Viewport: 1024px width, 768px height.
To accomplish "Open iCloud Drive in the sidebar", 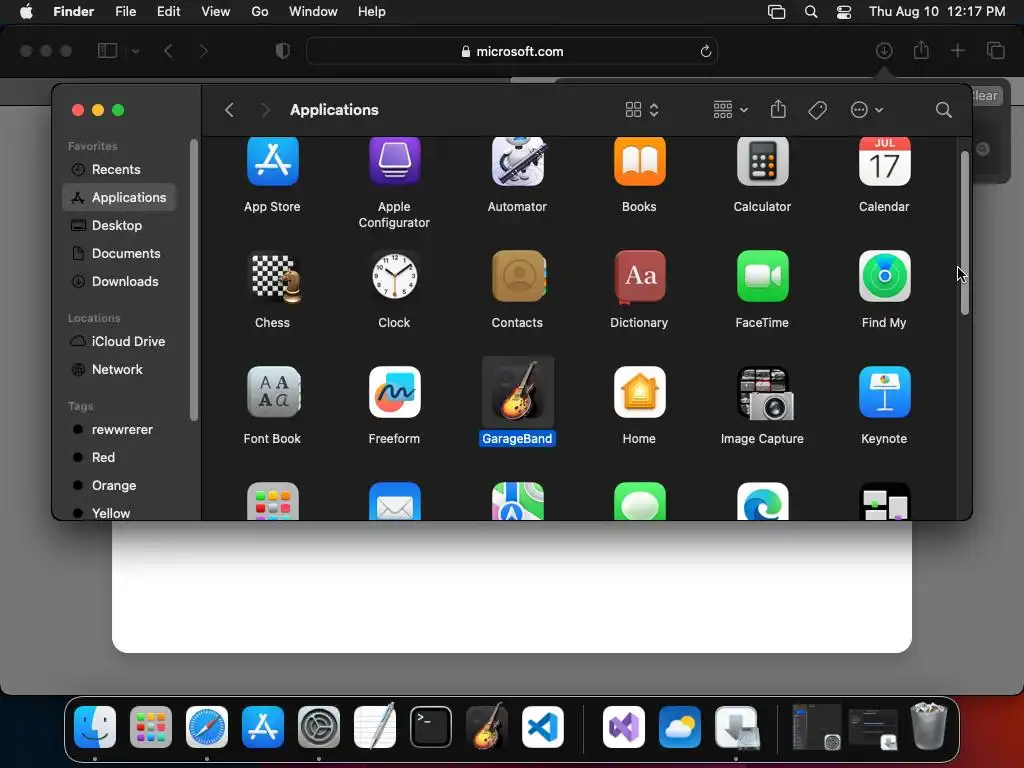I will point(119,342).
